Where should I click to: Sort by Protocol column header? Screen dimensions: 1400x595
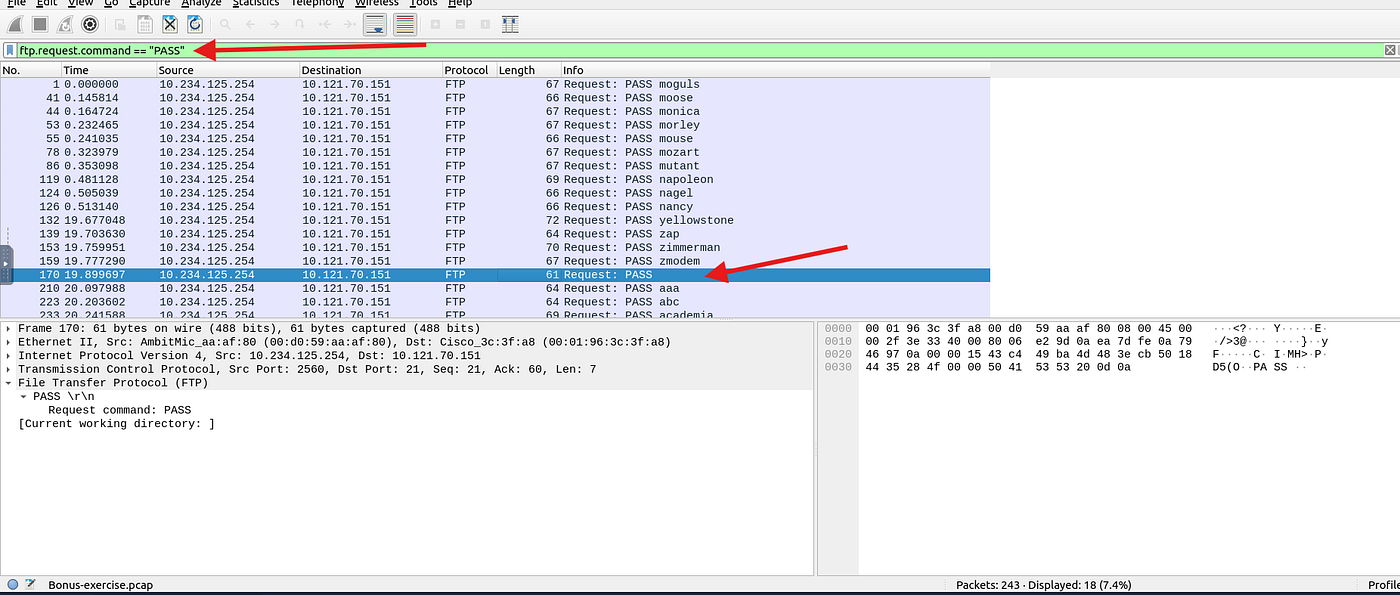pos(469,70)
